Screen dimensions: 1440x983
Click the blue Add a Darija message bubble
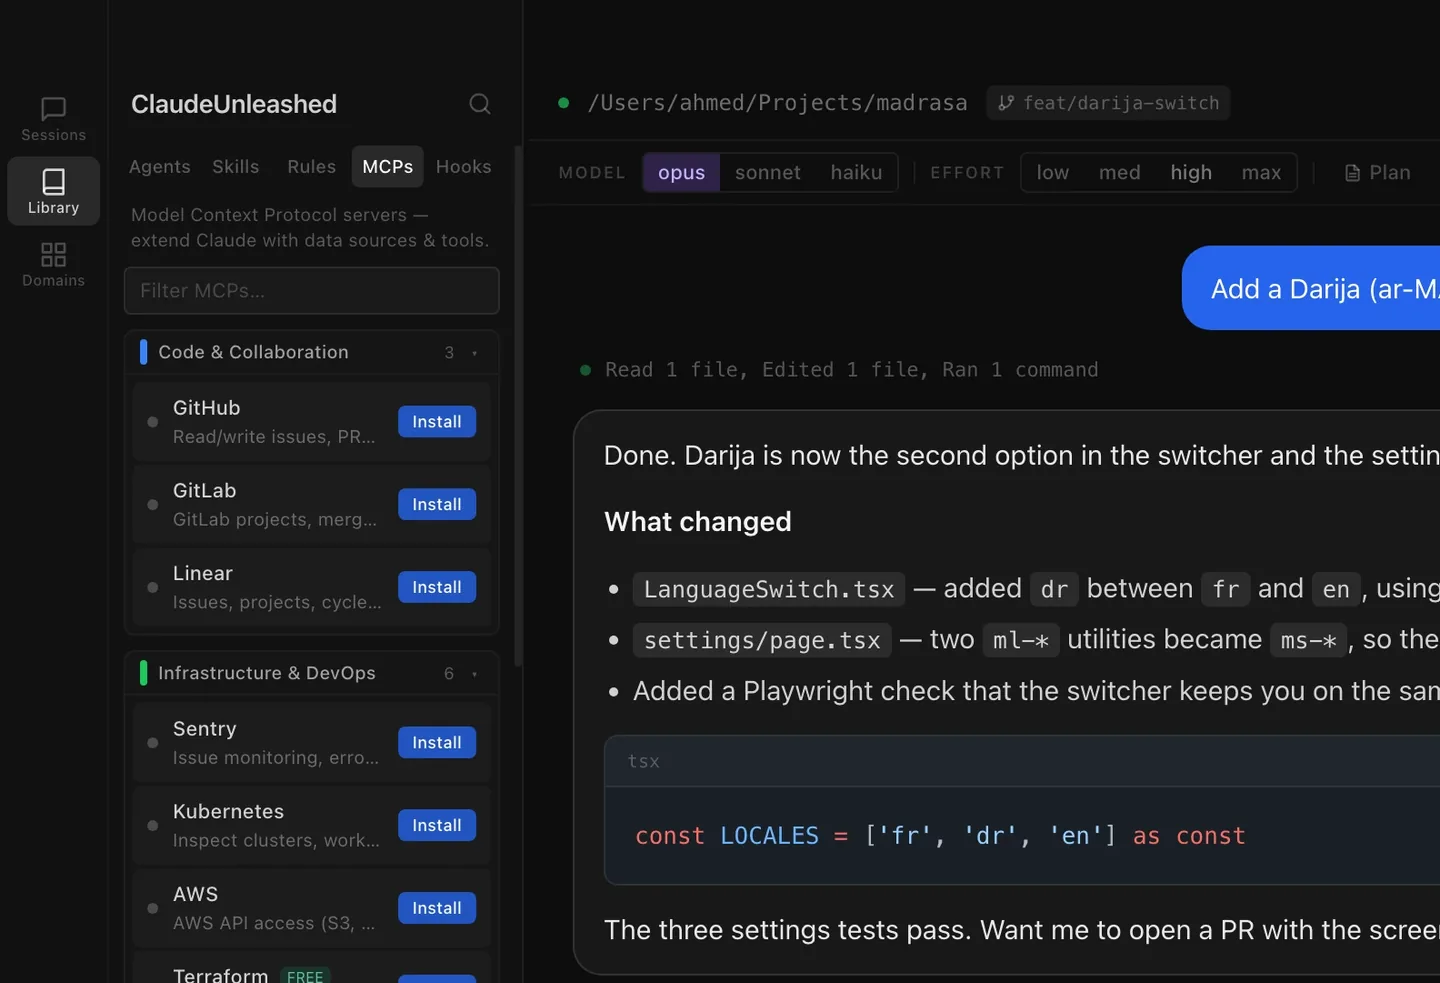(1311, 288)
